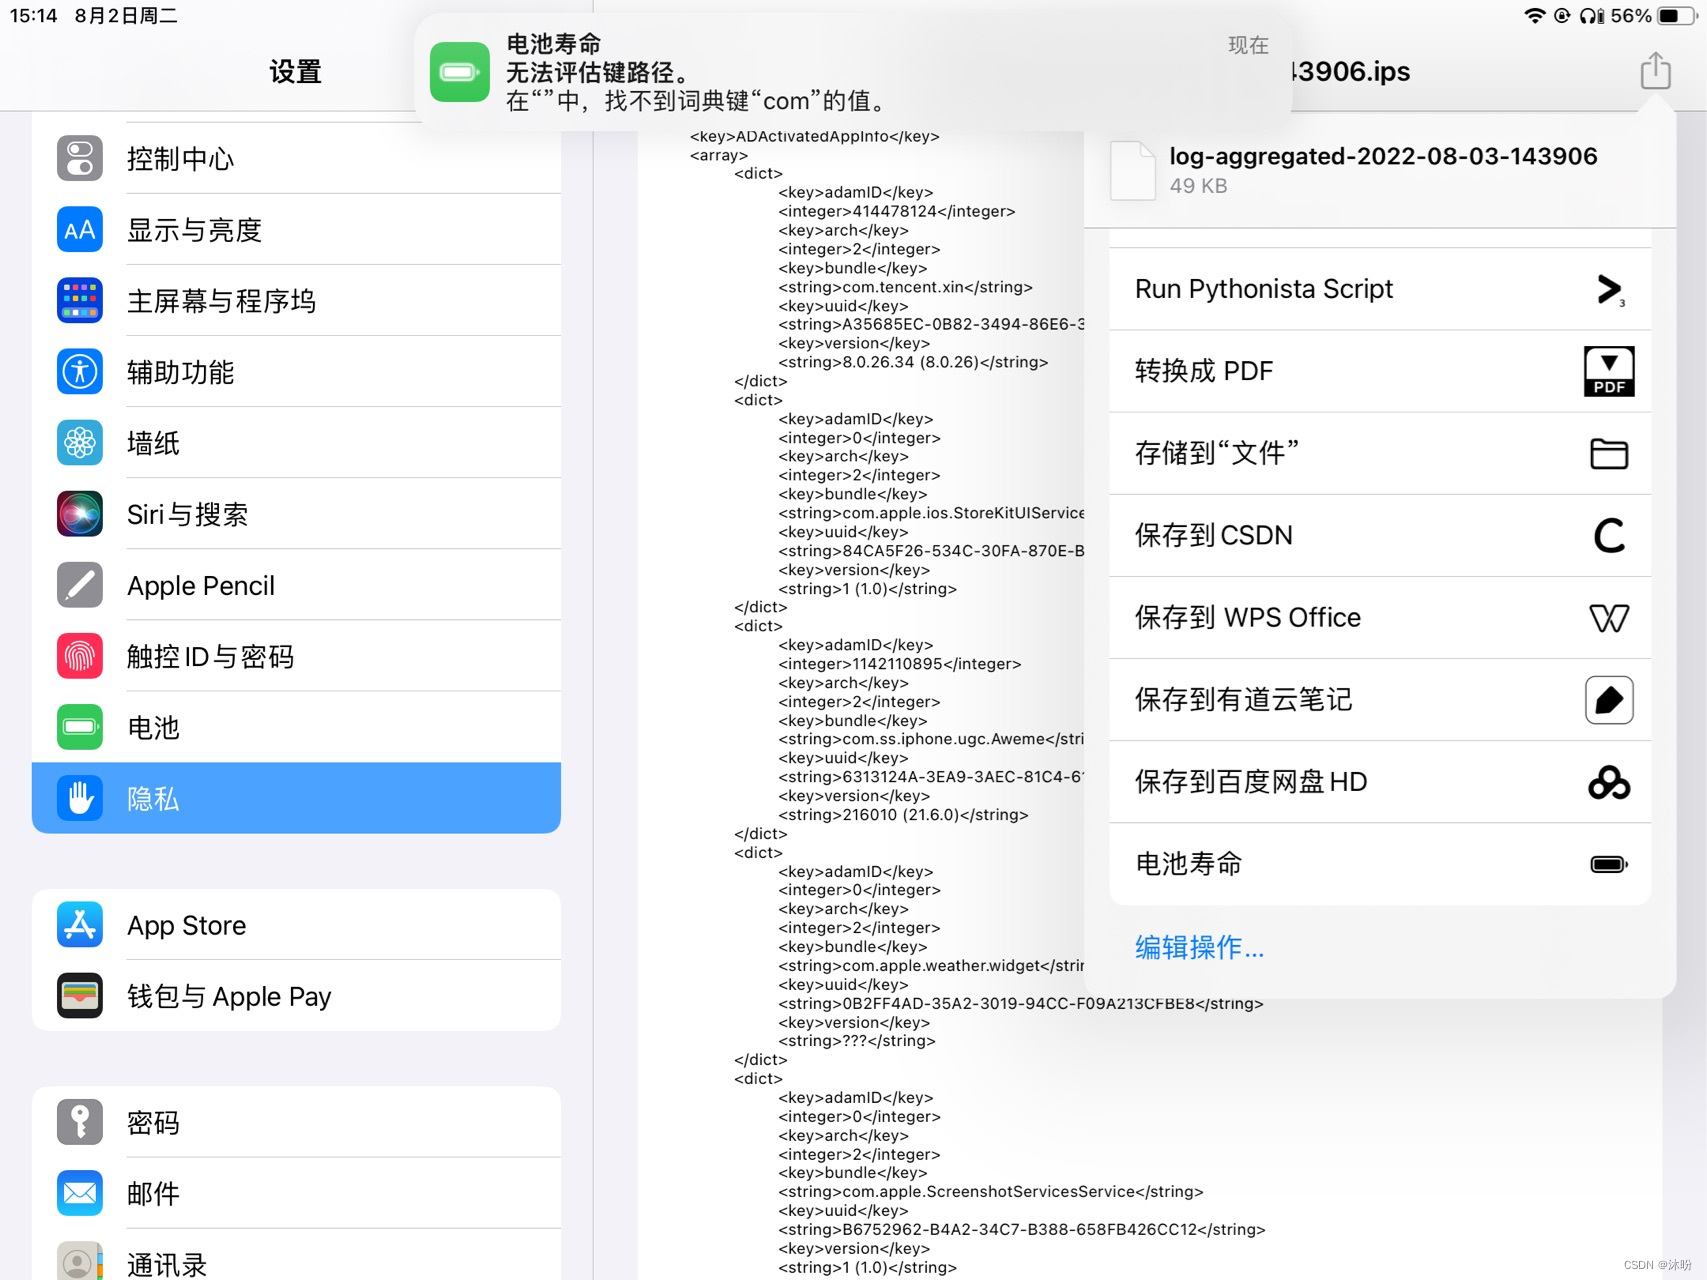
Task: Tap the share icon at top right
Action: (x=1655, y=71)
